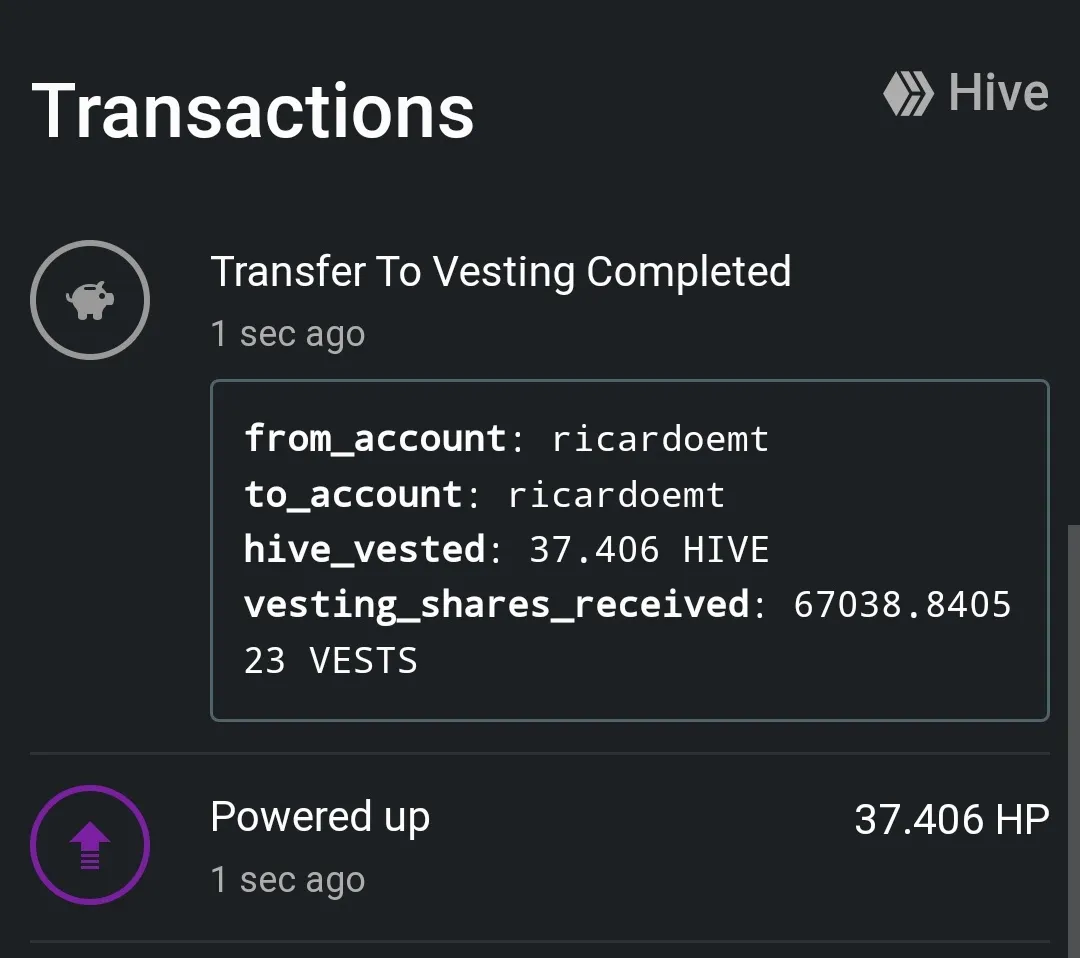
Task: Select the vesting_shares_received VESTS value
Action: pyautogui.click(x=627, y=632)
